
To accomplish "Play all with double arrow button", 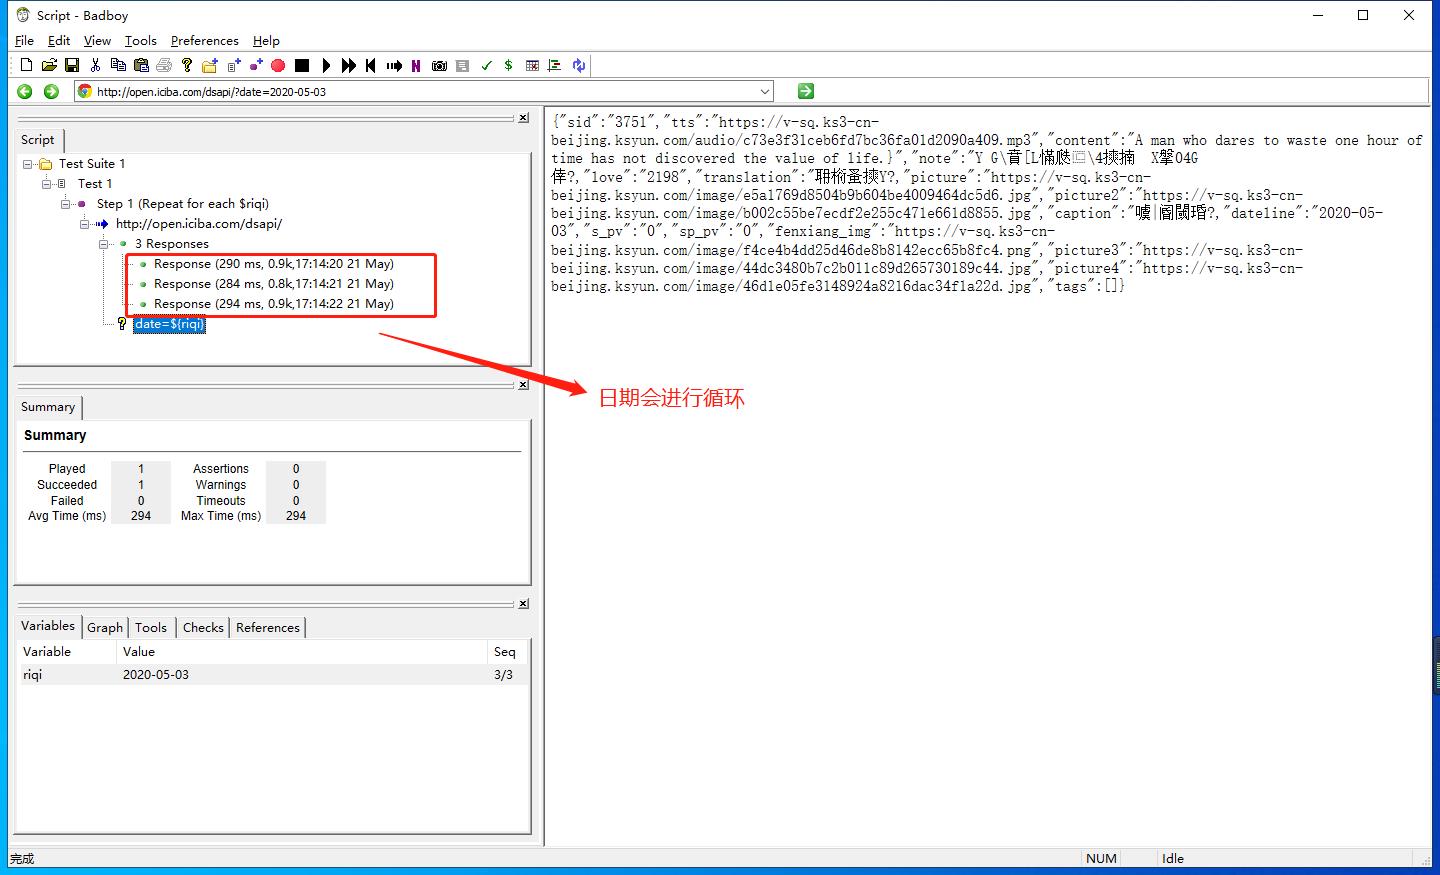I will pyautogui.click(x=348, y=65).
